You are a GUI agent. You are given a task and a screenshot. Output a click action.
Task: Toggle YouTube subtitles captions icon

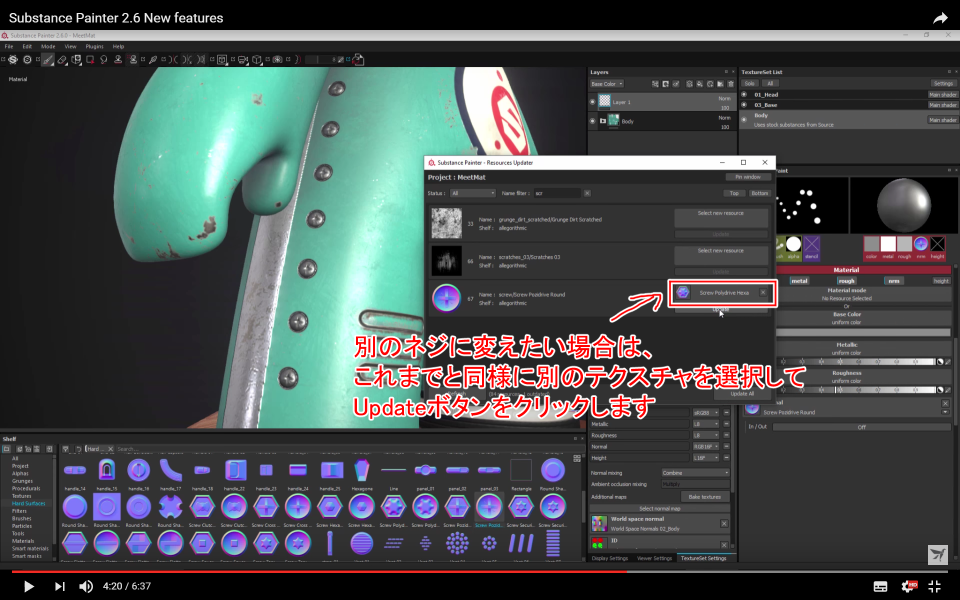tap(880, 586)
